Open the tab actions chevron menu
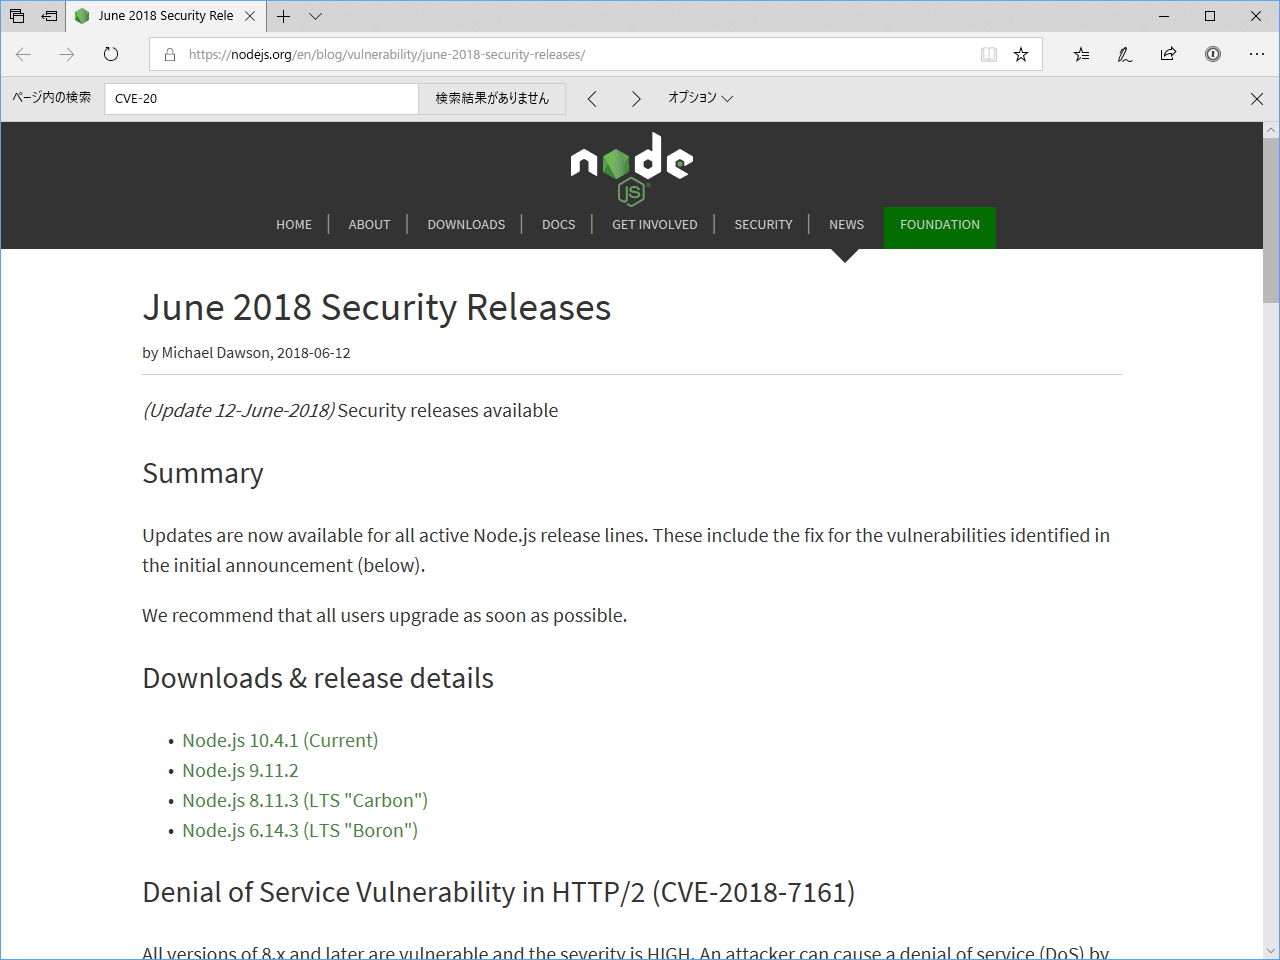 [x=316, y=17]
